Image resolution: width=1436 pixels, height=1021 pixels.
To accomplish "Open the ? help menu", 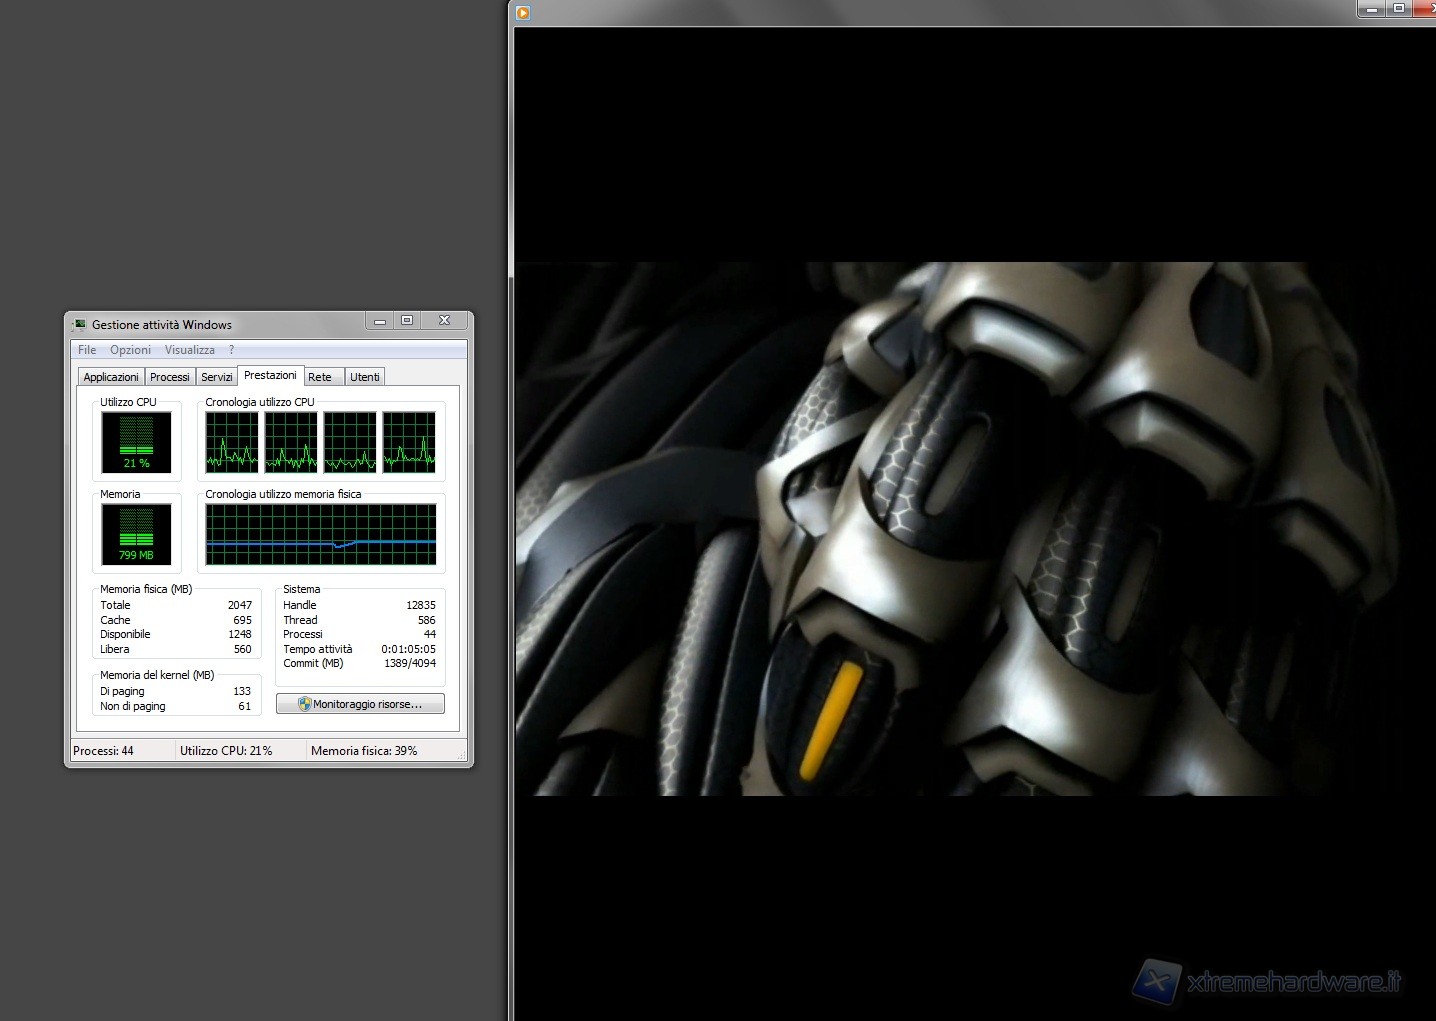I will tap(231, 350).
